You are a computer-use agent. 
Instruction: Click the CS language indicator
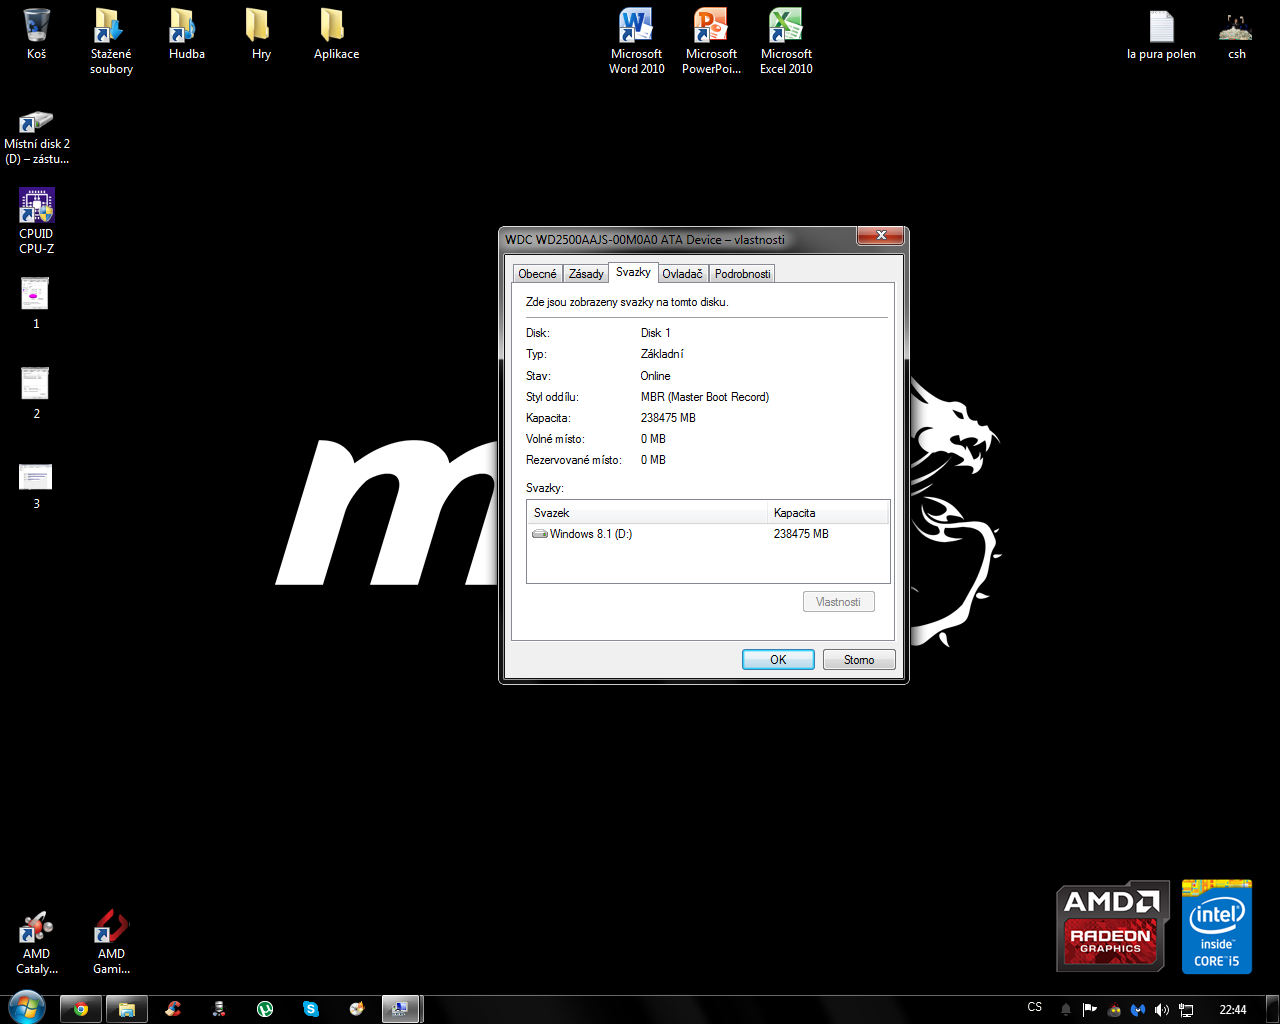tap(1034, 1007)
